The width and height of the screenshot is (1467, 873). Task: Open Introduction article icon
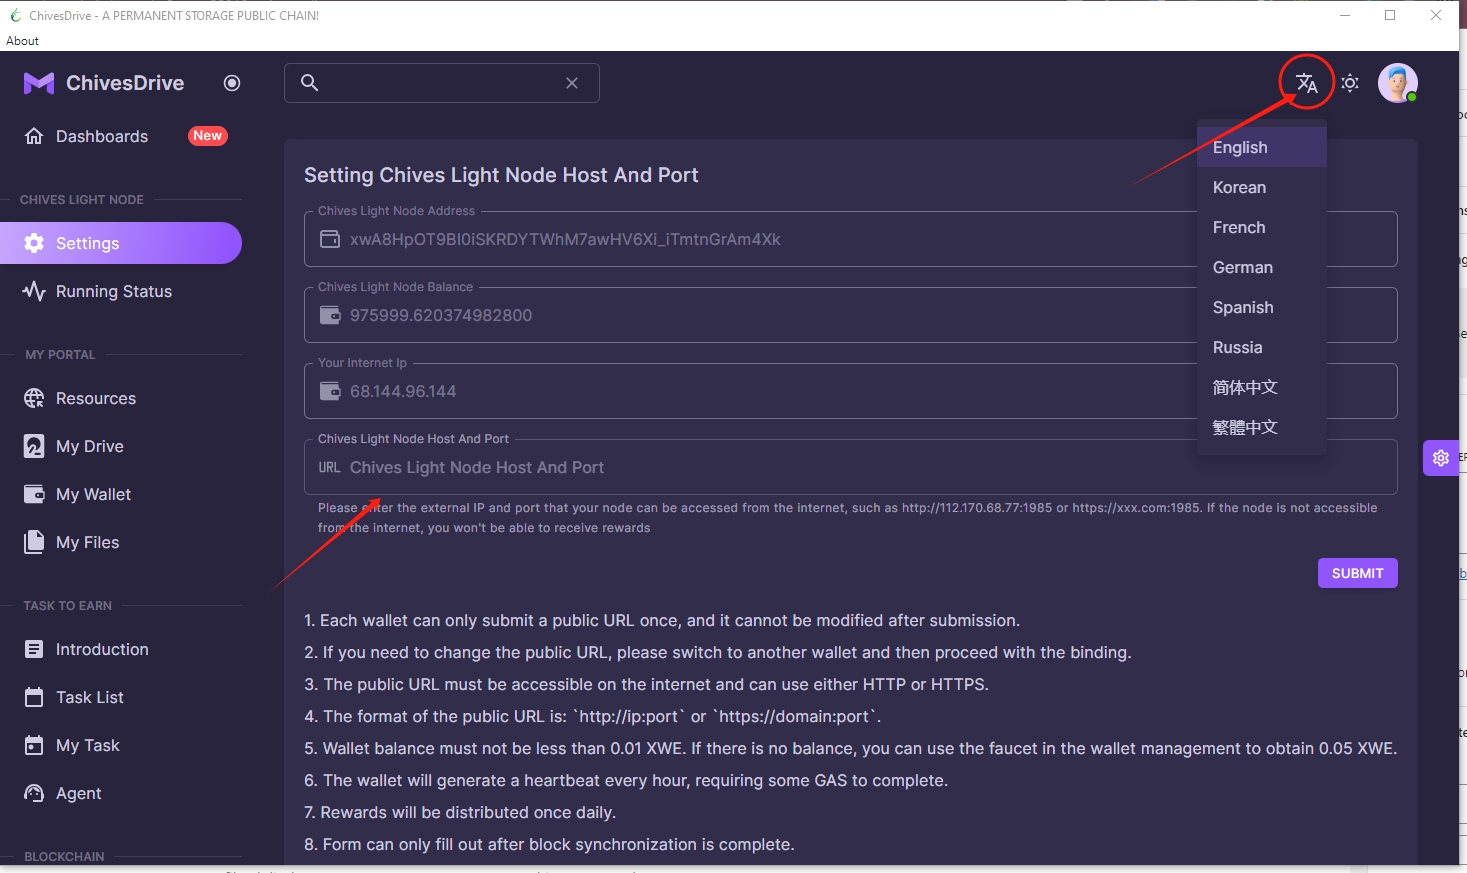point(34,649)
